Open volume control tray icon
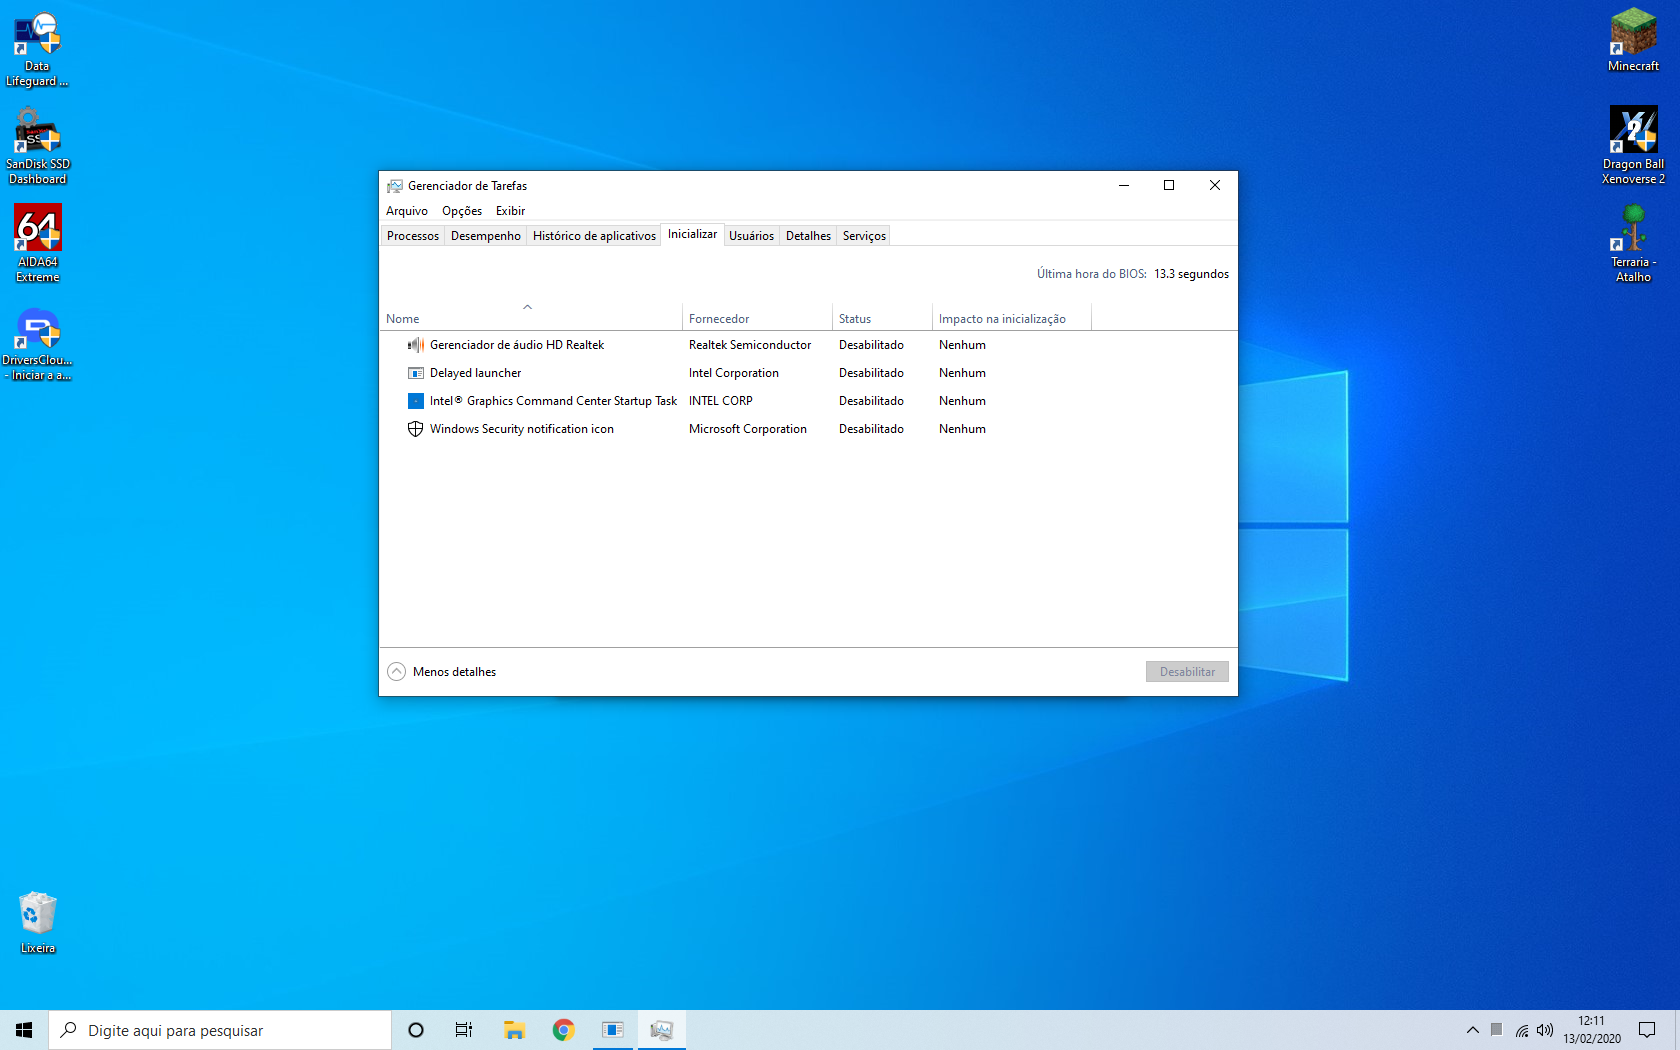 1545,1030
